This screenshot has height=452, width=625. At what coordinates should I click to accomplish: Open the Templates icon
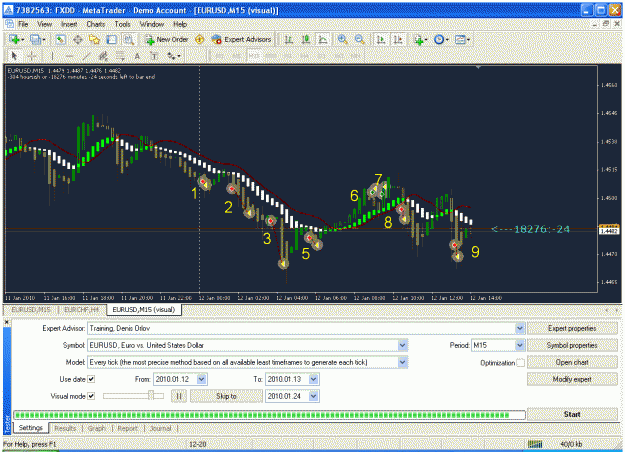point(462,39)
